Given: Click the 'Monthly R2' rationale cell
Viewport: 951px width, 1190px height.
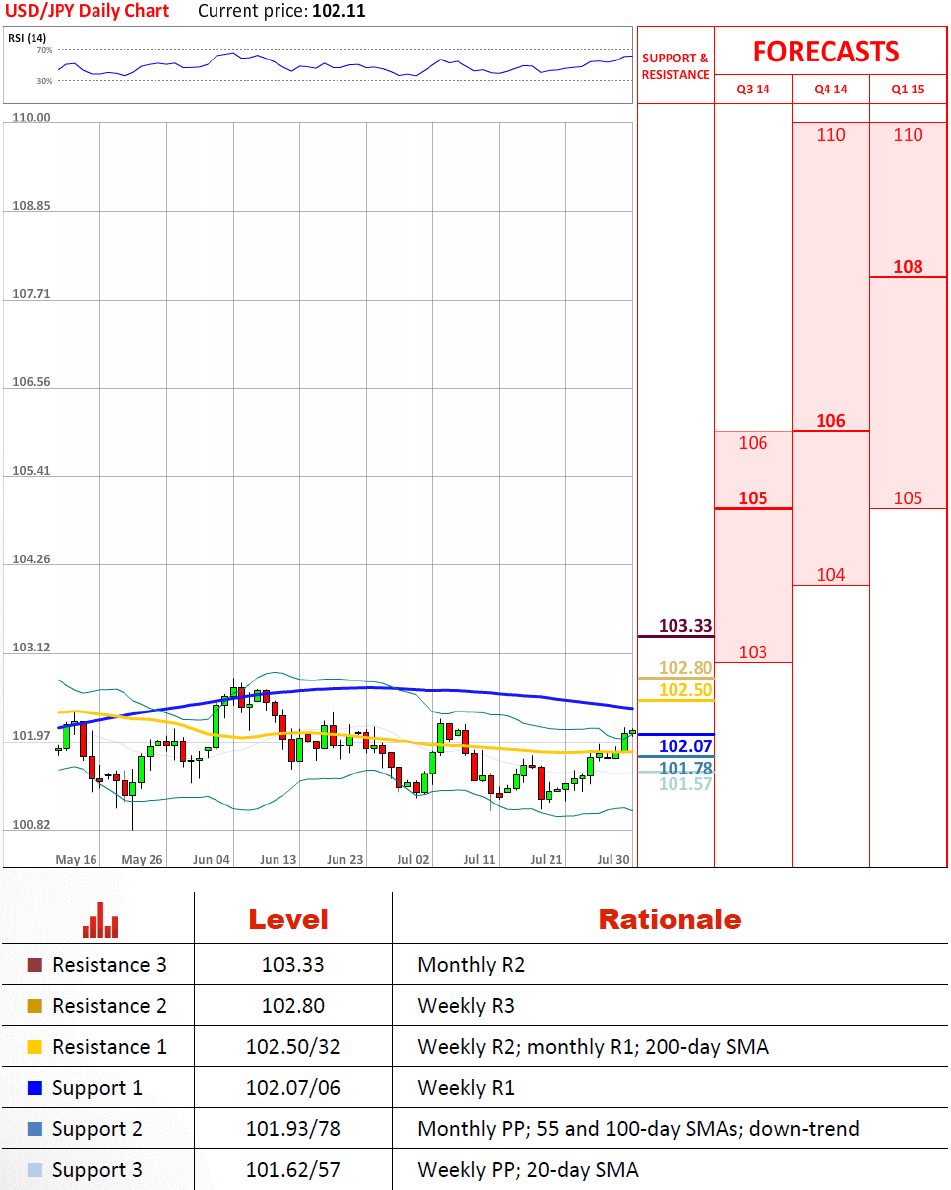Looking at the screenshot, I should pos(471,965).
